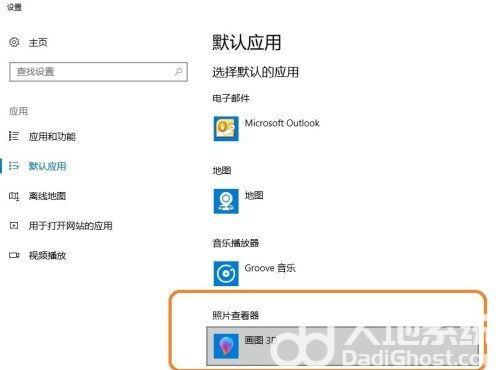Focus the 查找设置 search box
500x370 pixels.
point(98,72)
